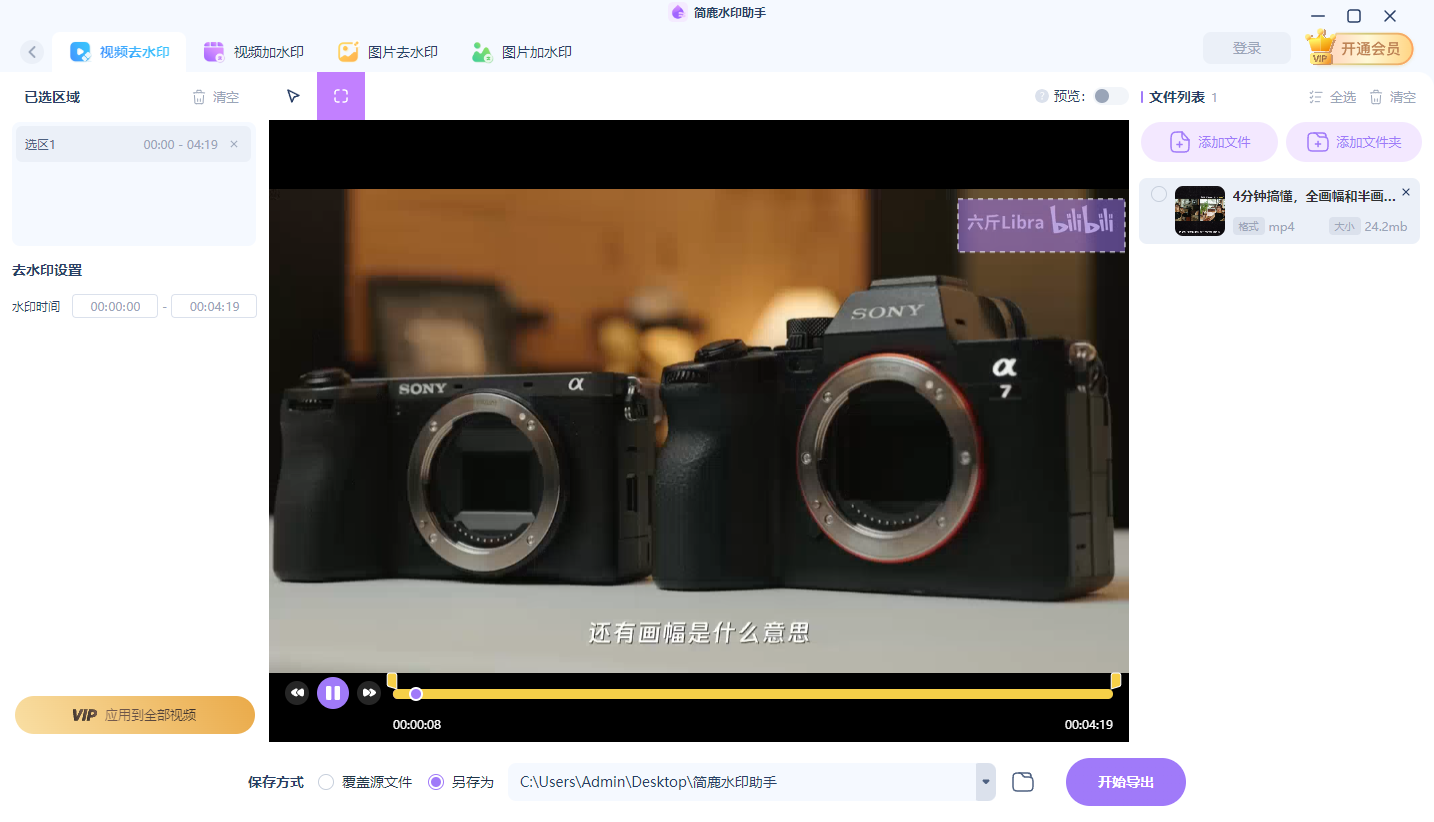Screen dimensions: 1434x822
Task: Click 添加文件 to add a file
Action: 1209,142
